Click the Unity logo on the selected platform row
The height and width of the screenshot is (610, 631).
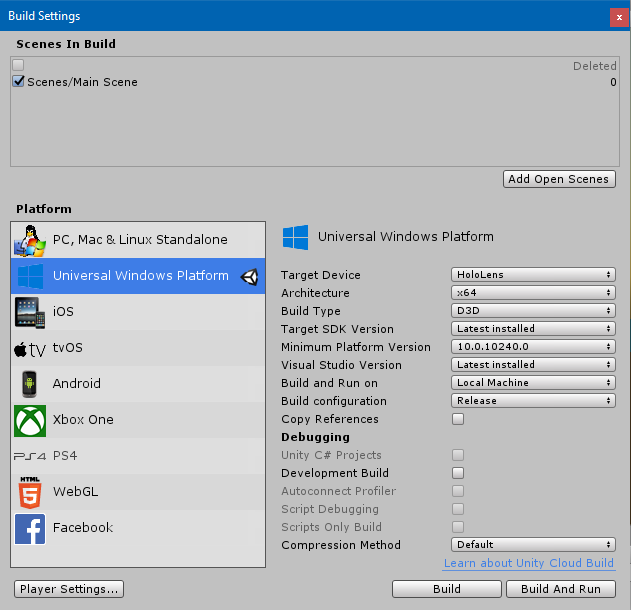(x=250, y=276)
